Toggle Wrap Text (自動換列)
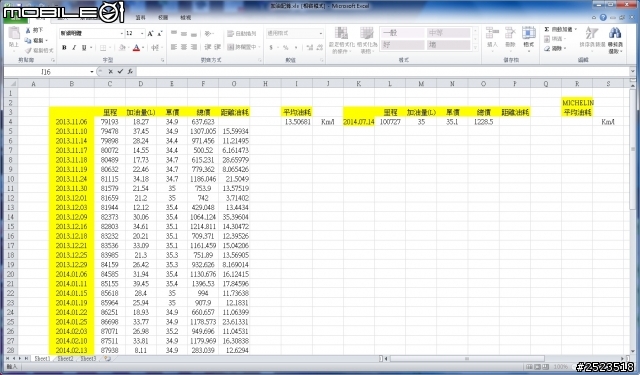The height and width of the screenshot is (375, 640). (242, 33)
